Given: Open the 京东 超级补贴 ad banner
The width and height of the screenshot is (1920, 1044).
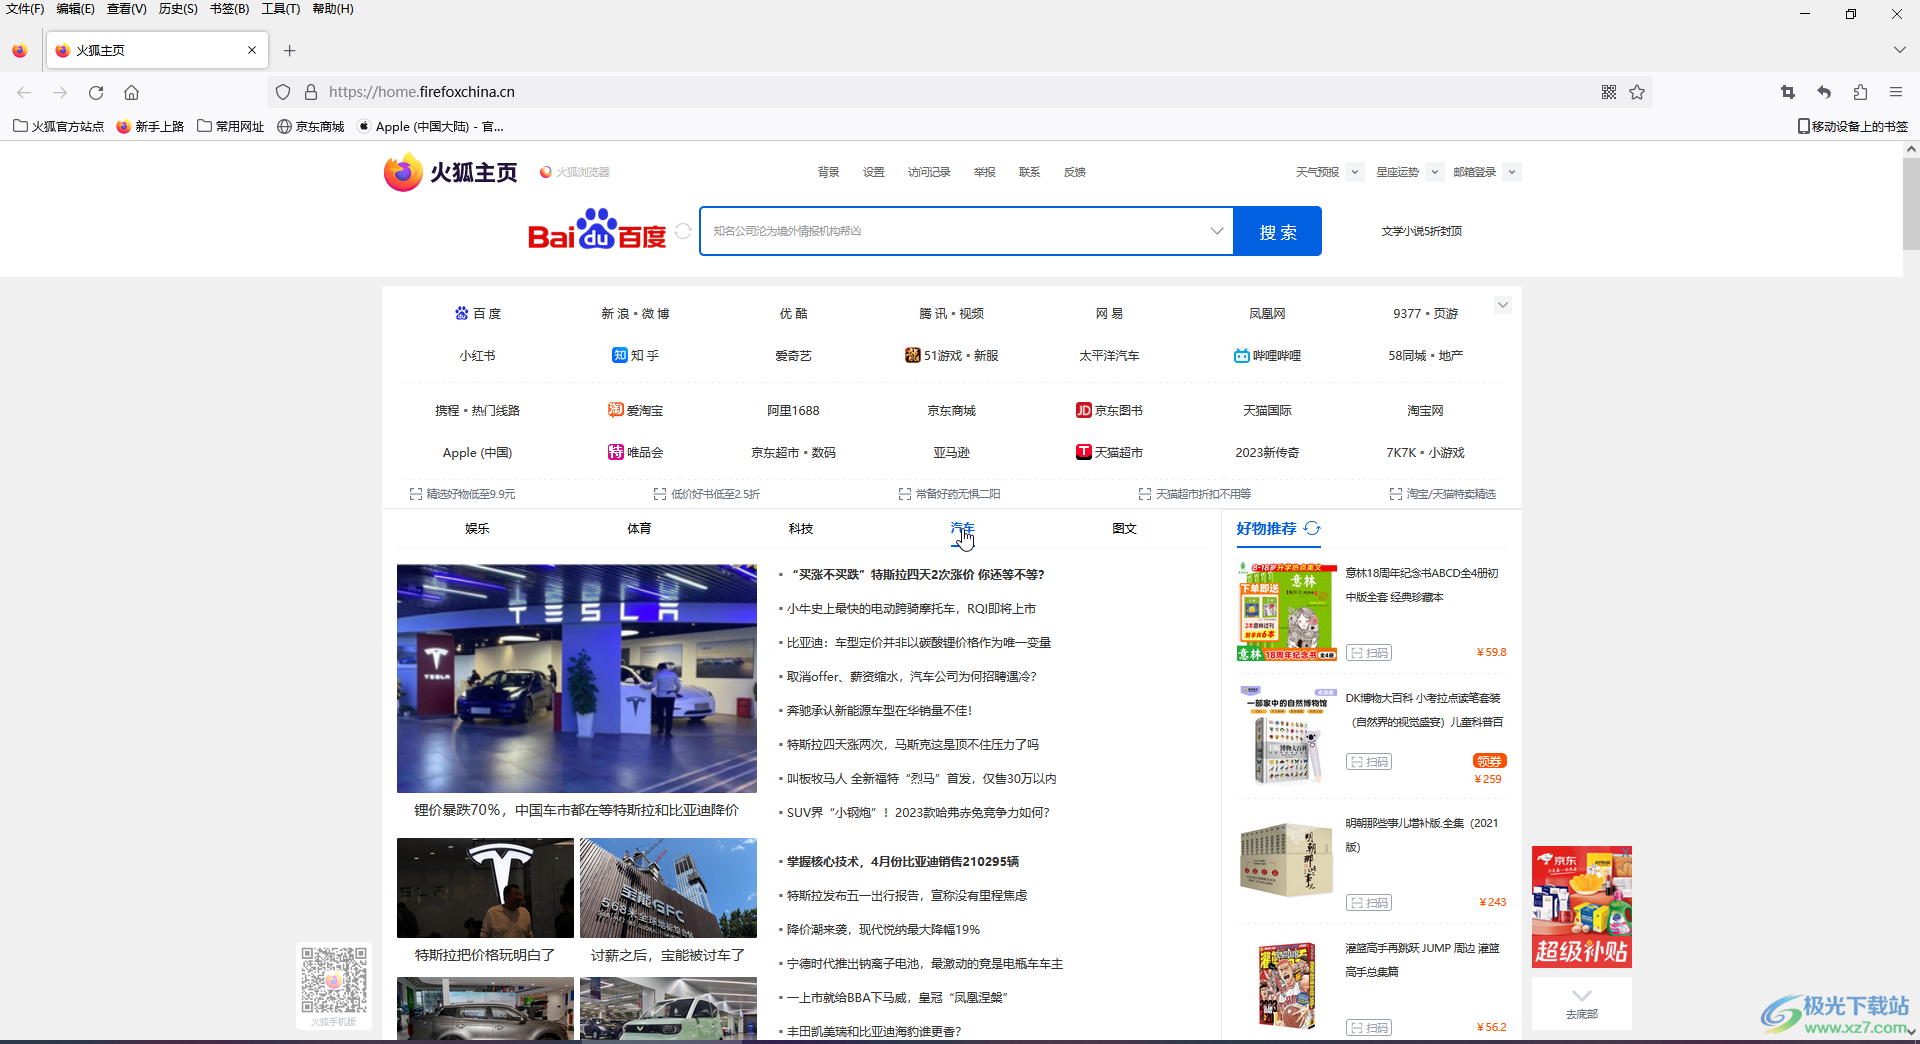Looking at the screenshot, I should pos(1582,907).
